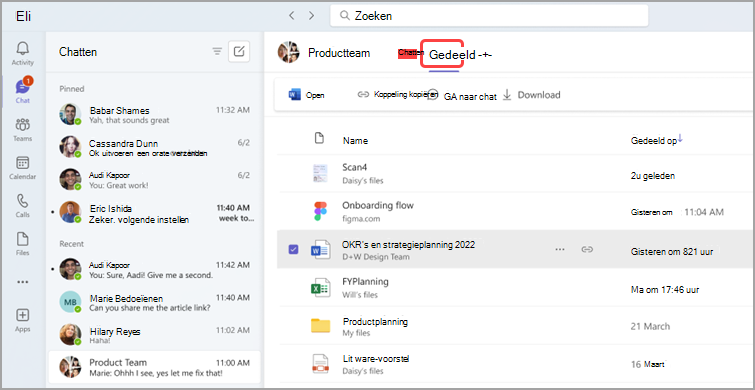The image size is (755, 390).
Task: Select the Chat icon with badge
Action: tap(23, 91)
